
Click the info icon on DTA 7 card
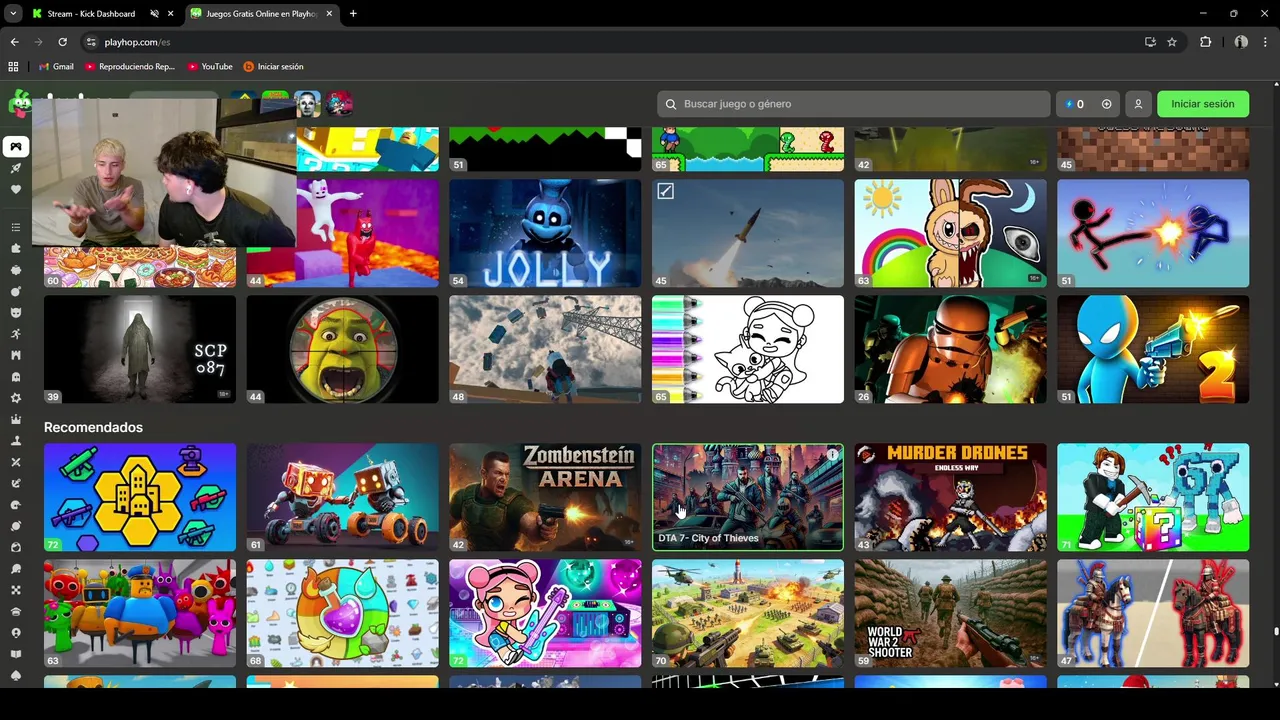coord(832,455)
